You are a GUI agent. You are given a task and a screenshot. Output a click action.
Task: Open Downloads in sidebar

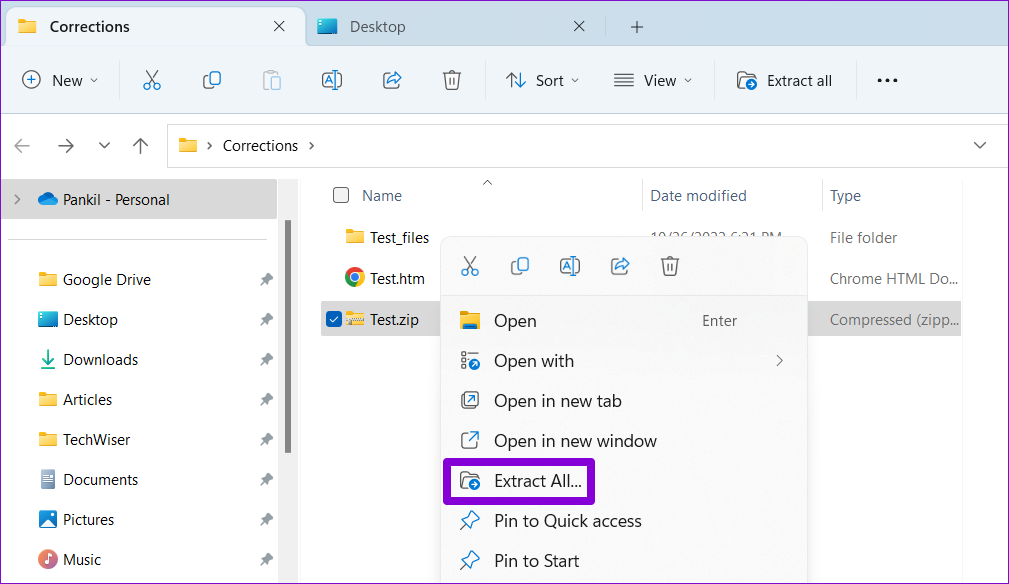click(x=100, y=360)
